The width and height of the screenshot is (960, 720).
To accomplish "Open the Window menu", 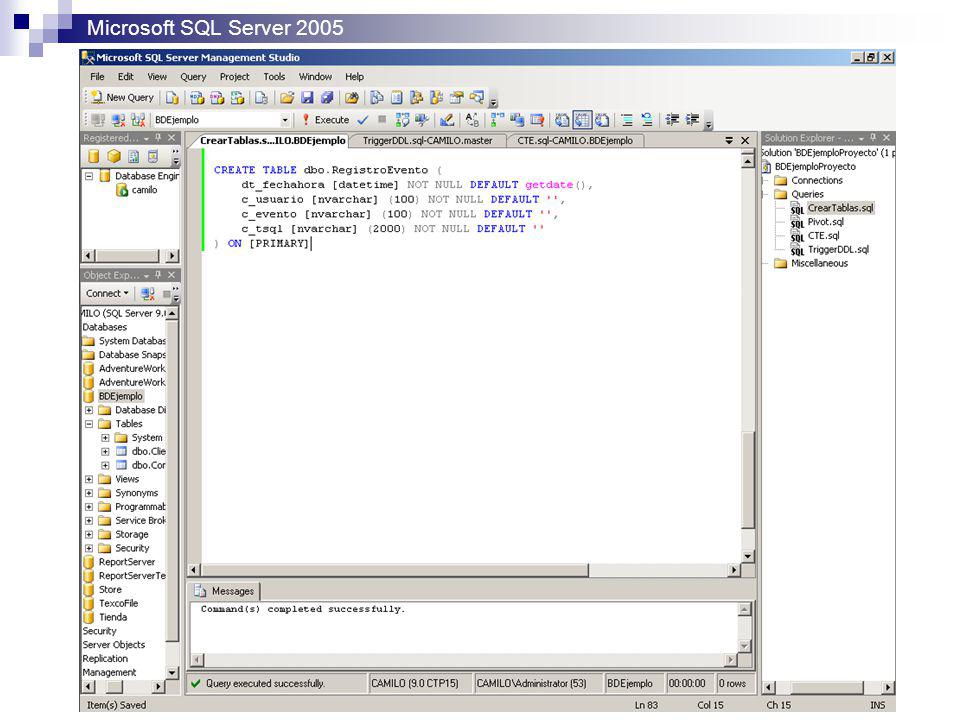I will click(x=315, y=77).
